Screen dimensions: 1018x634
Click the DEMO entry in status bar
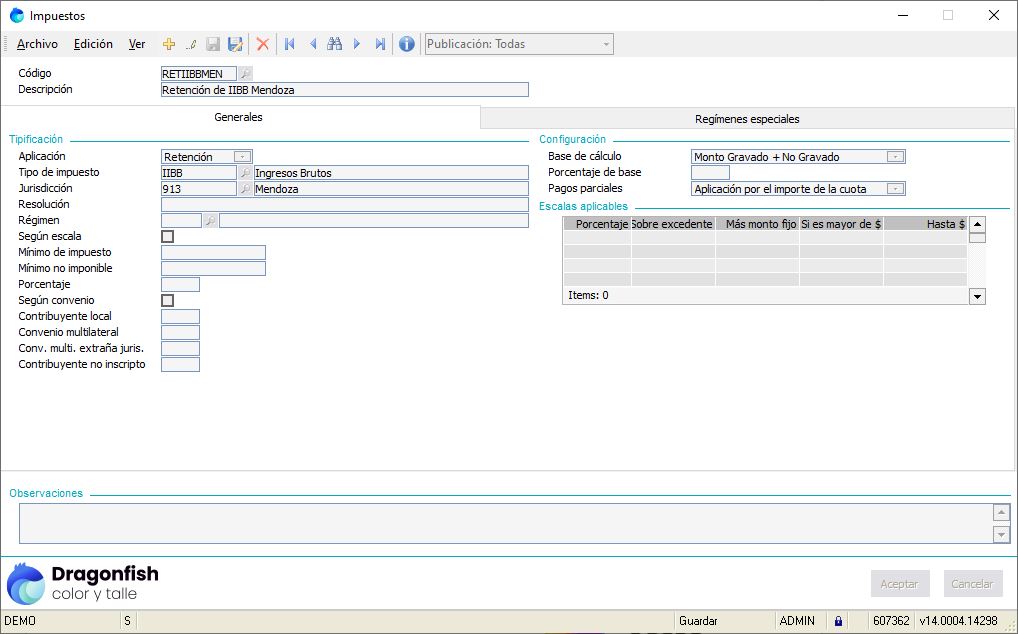(x=20, y=621)
